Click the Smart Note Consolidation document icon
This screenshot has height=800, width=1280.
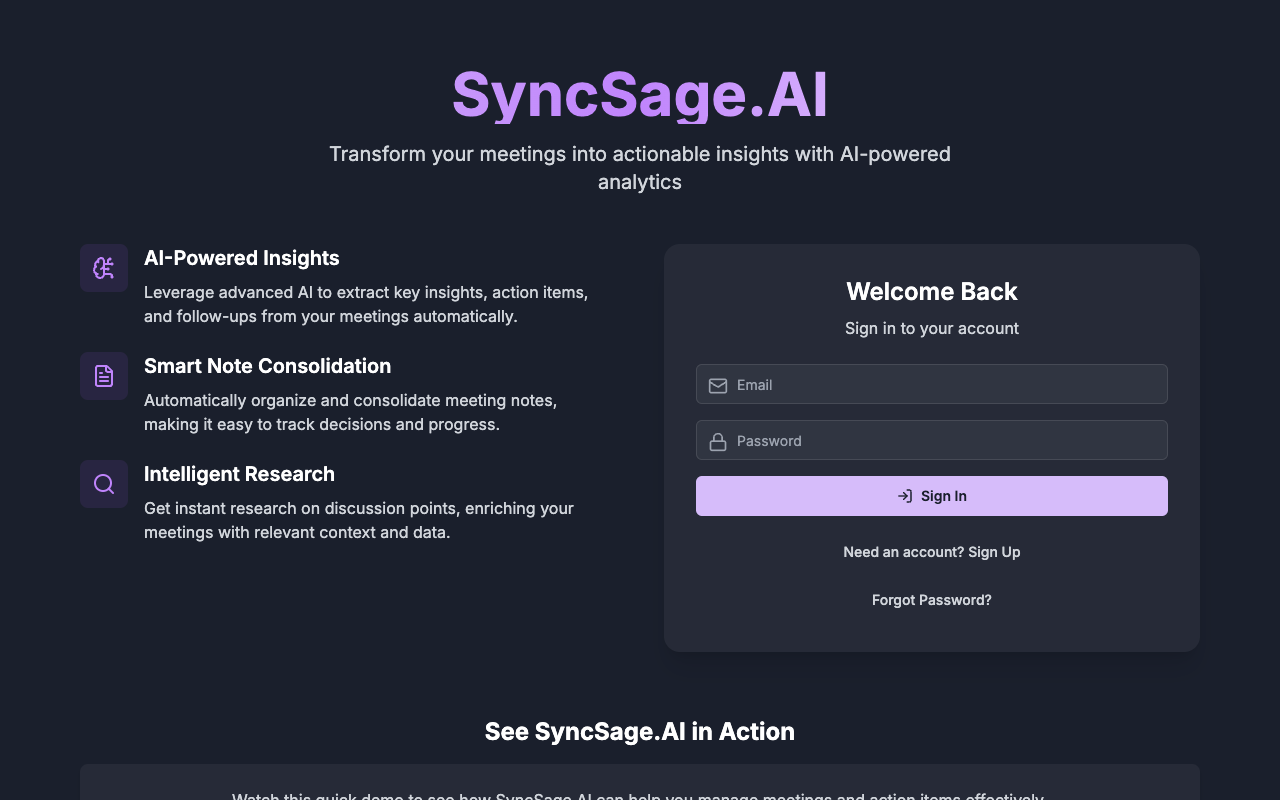(x=104, y=376)
